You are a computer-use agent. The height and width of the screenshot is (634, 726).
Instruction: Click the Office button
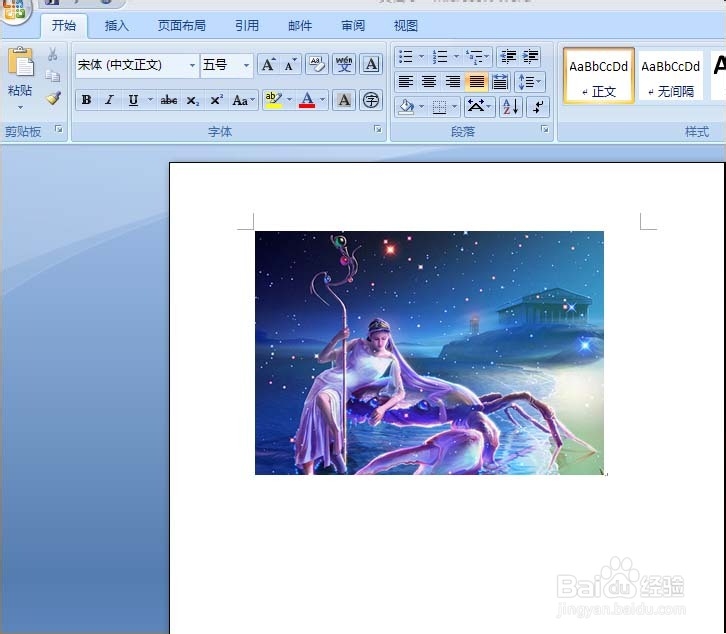[15, 10]
